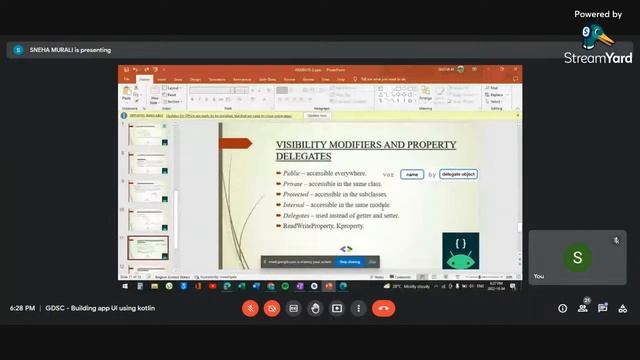Open Comments from PowerPoint status bar

point(400,277)
